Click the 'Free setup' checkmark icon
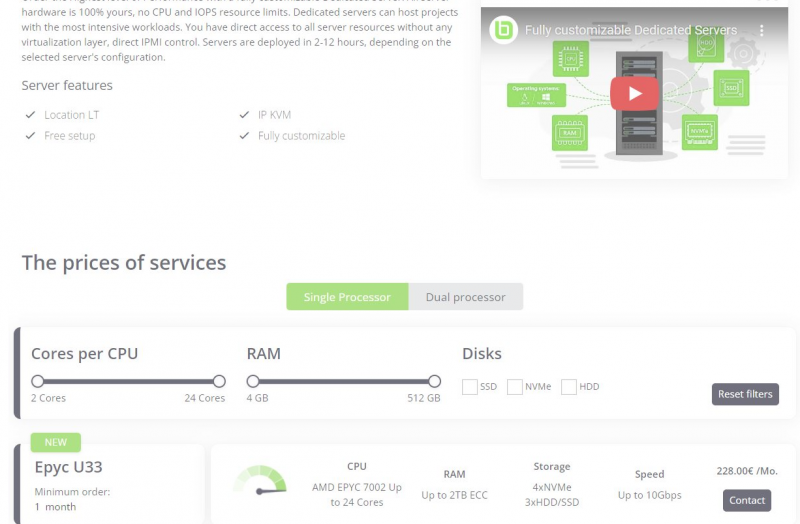800x524 pixels. [31, 136]
